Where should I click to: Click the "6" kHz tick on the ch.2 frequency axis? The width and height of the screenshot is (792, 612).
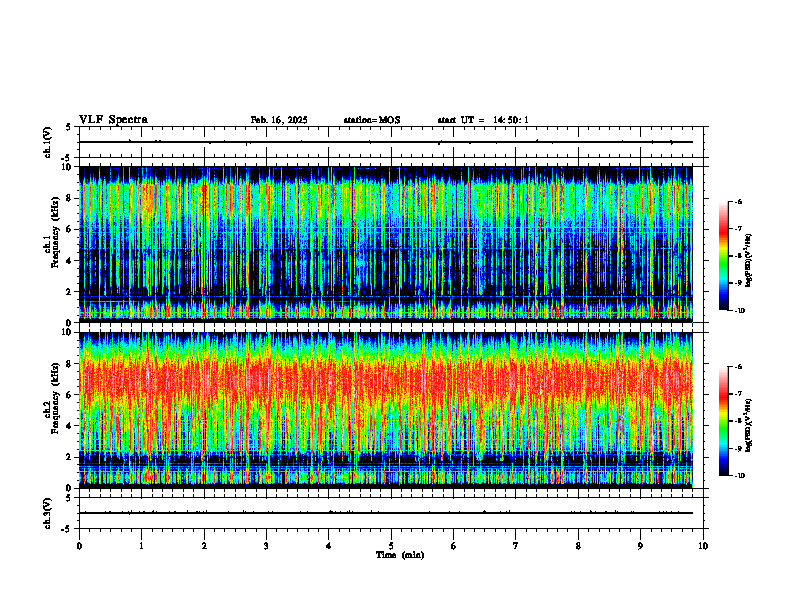click(x=71, y=395)
